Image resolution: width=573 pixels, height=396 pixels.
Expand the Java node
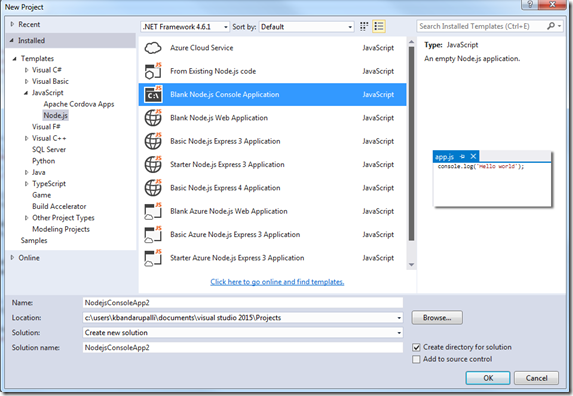(26, 172)
